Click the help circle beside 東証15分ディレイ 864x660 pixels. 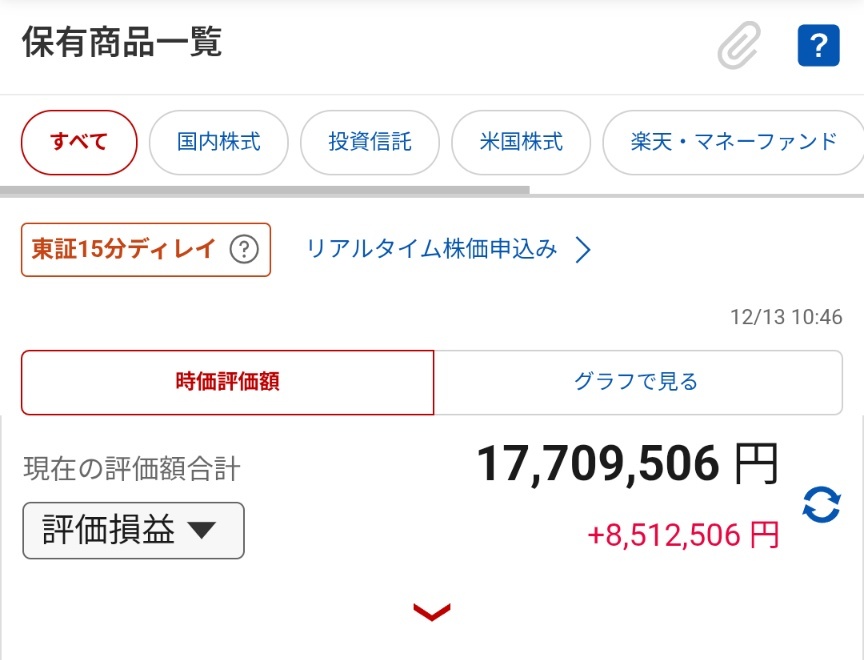[x=244, y=249]
